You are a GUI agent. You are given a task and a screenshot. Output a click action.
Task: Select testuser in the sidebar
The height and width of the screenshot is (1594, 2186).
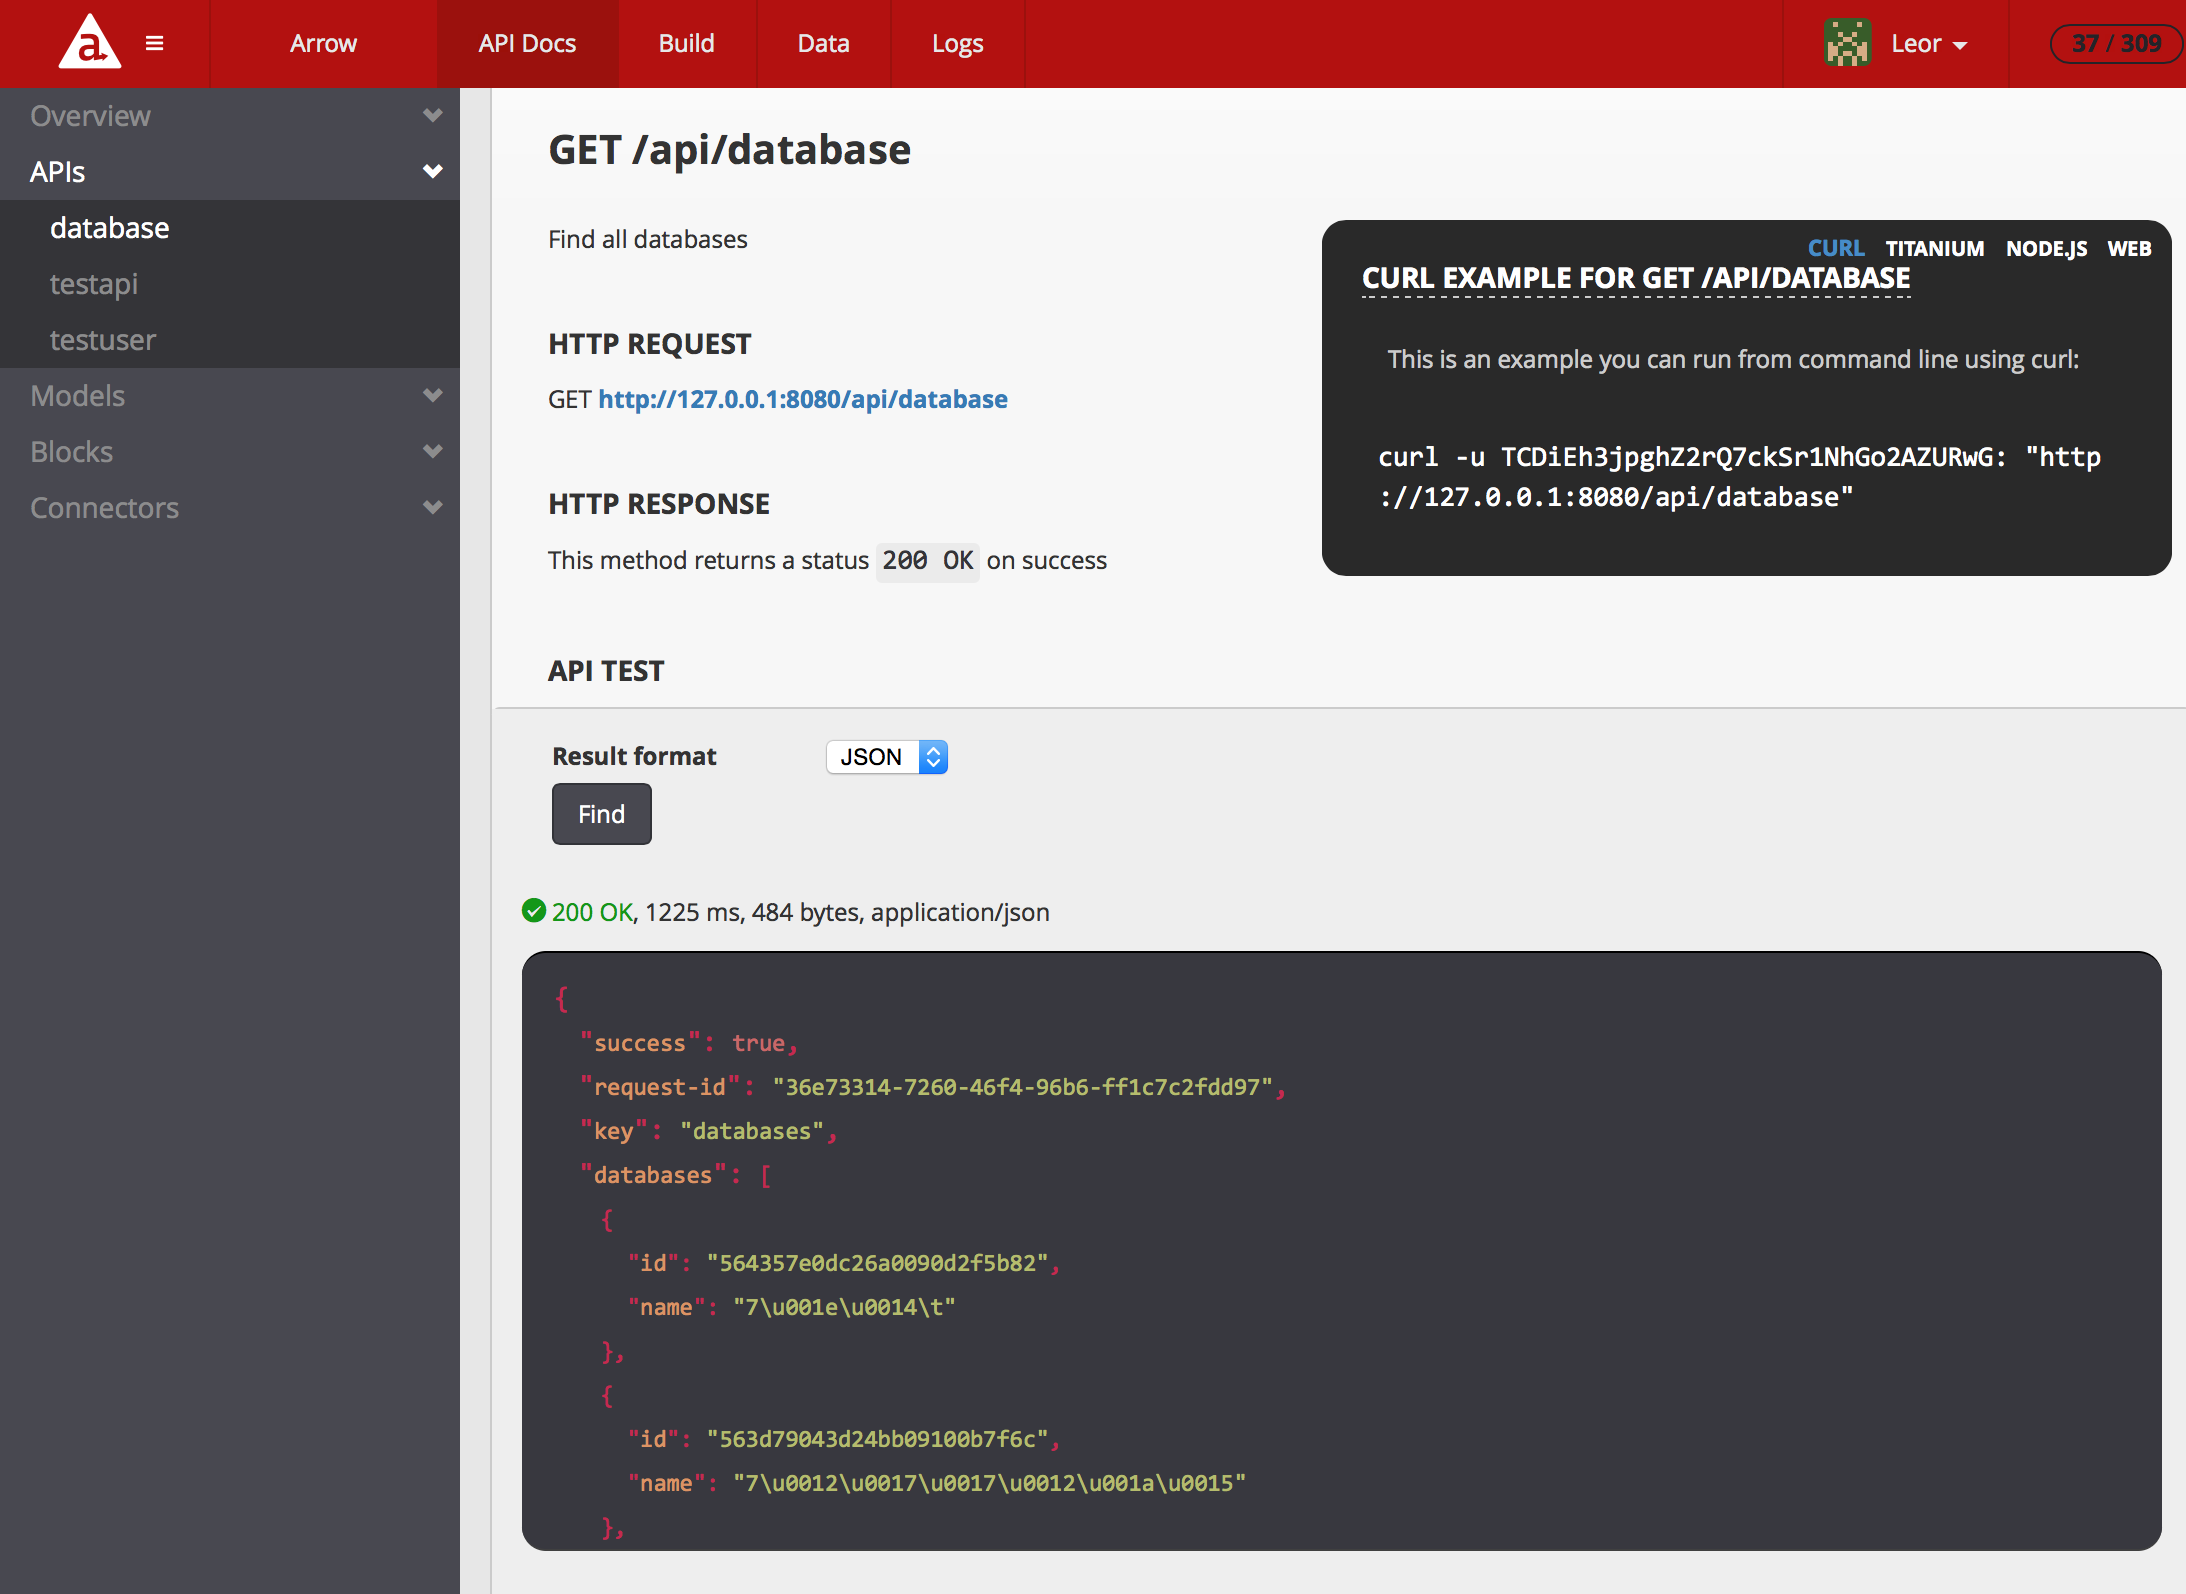[103, 340]
